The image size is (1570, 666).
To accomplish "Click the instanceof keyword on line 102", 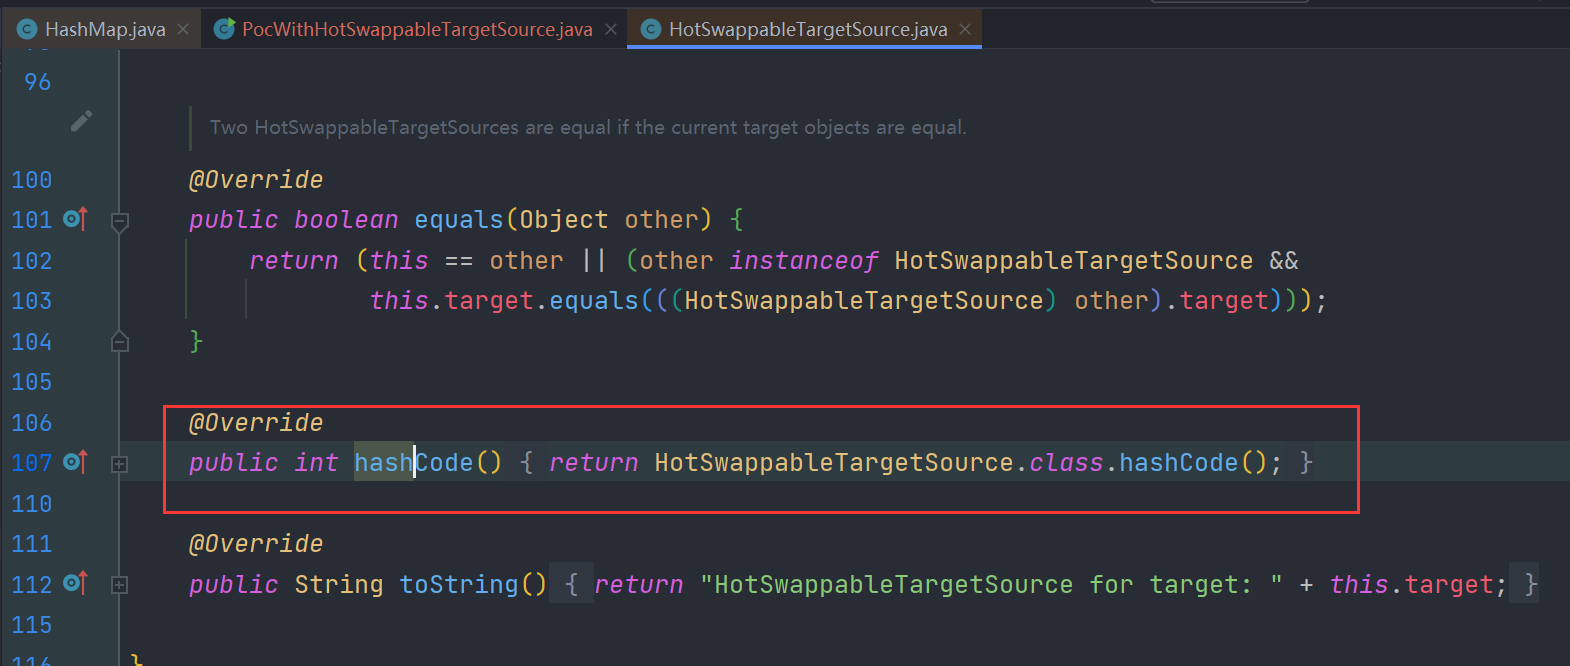I will point(803,261).
